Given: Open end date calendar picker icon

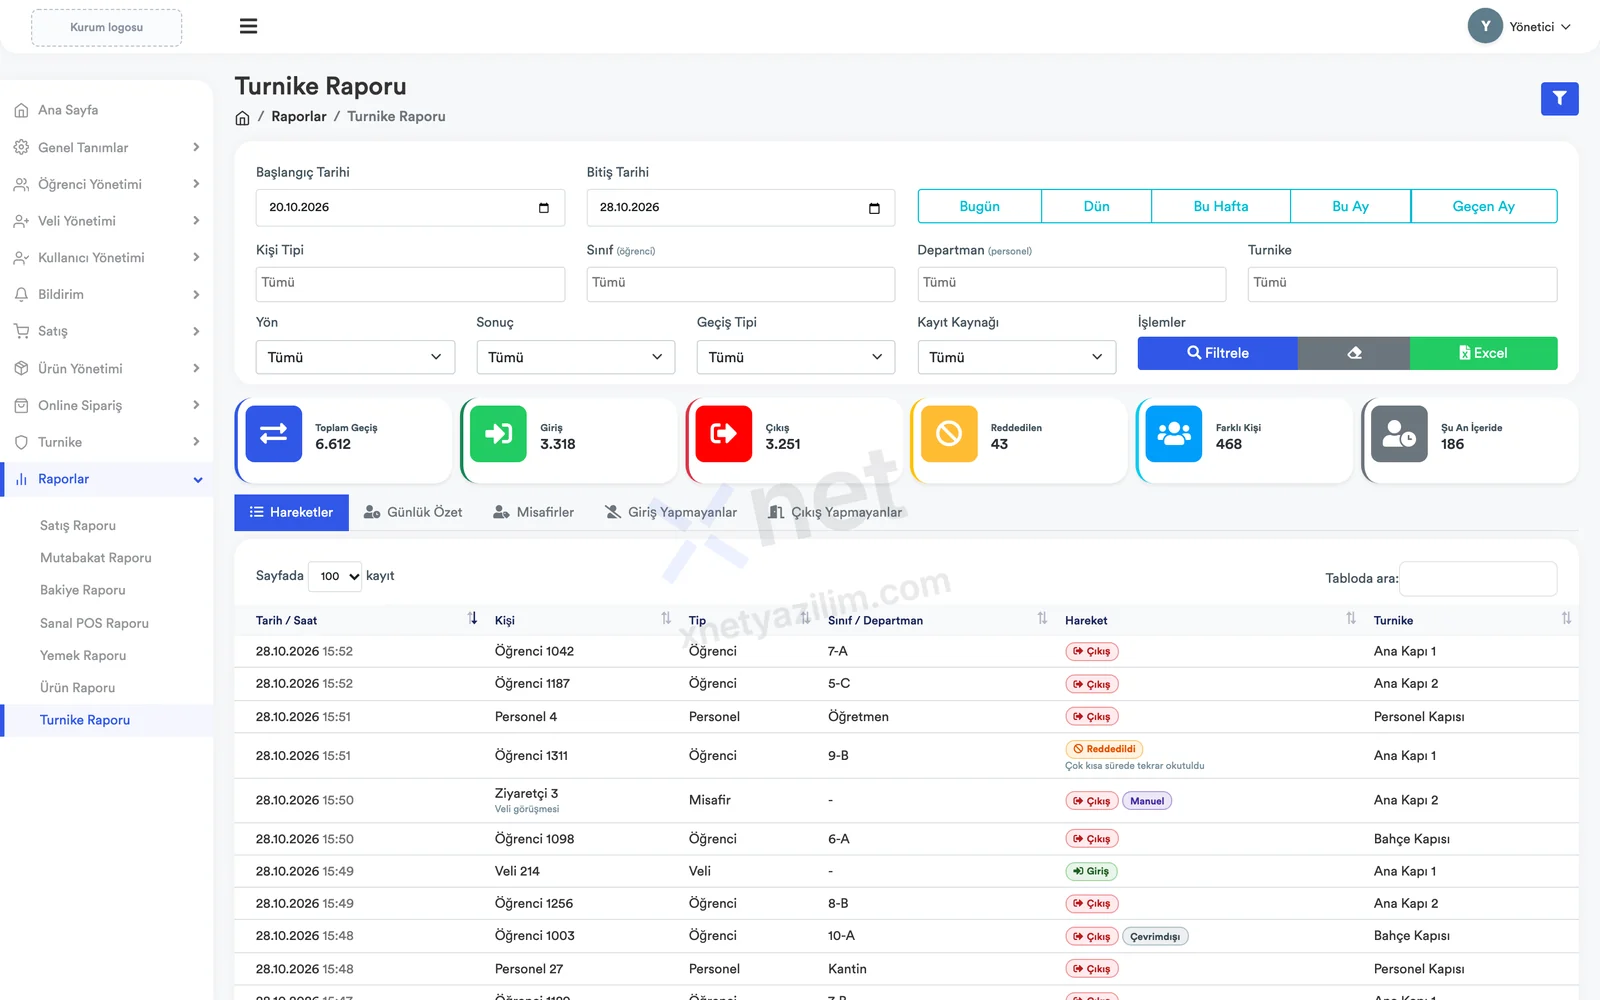Looking at the screenshot, I should (874, 208).
